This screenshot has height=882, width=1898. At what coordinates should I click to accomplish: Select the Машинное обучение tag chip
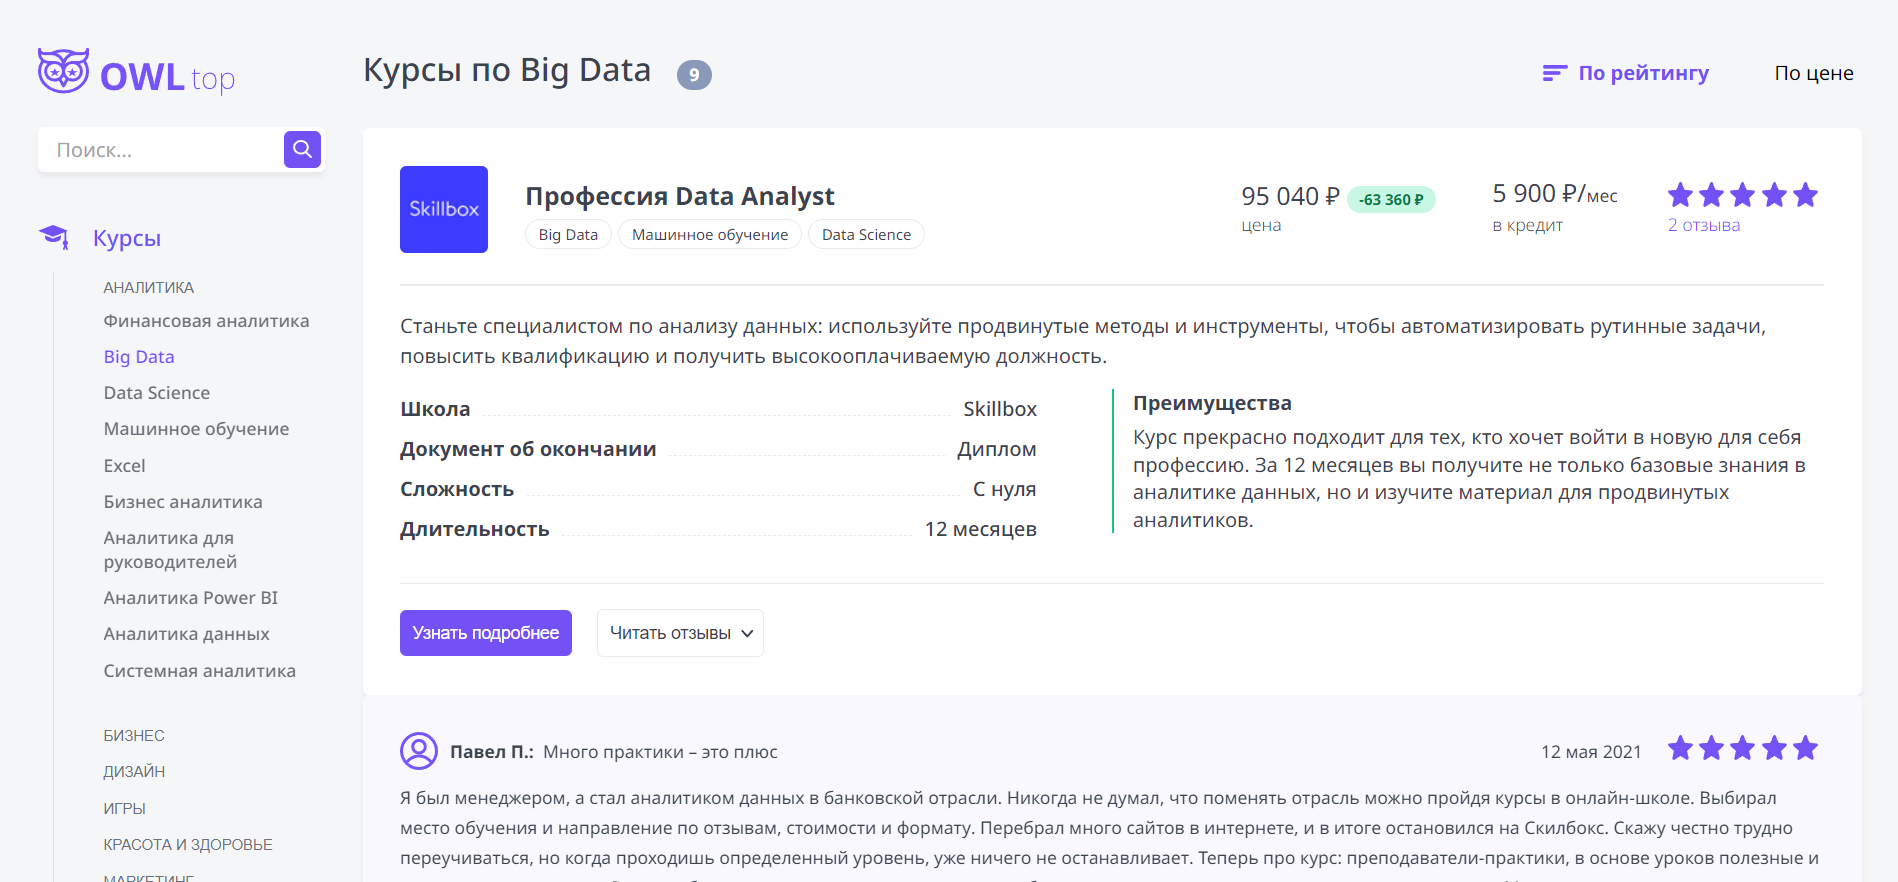710,234
